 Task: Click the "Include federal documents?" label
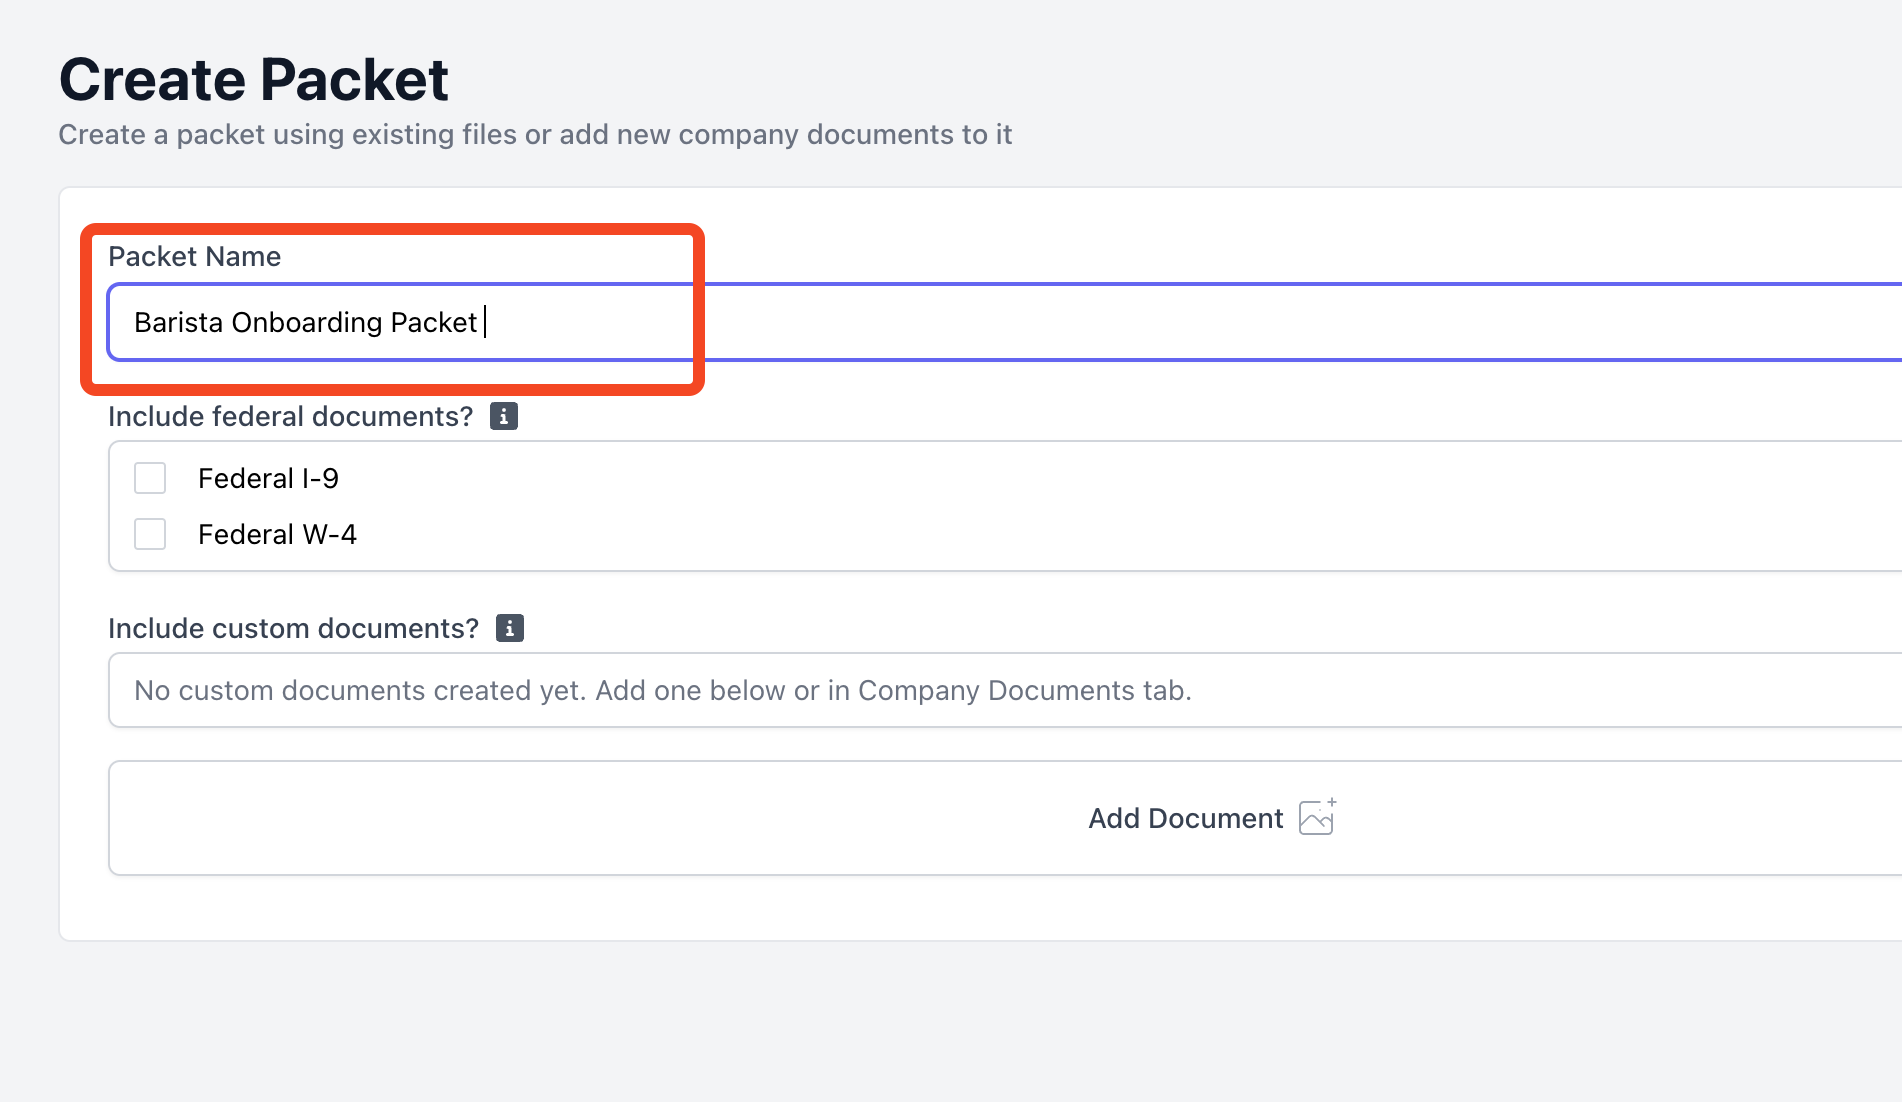pyautogui.click(x=290, y=417)
